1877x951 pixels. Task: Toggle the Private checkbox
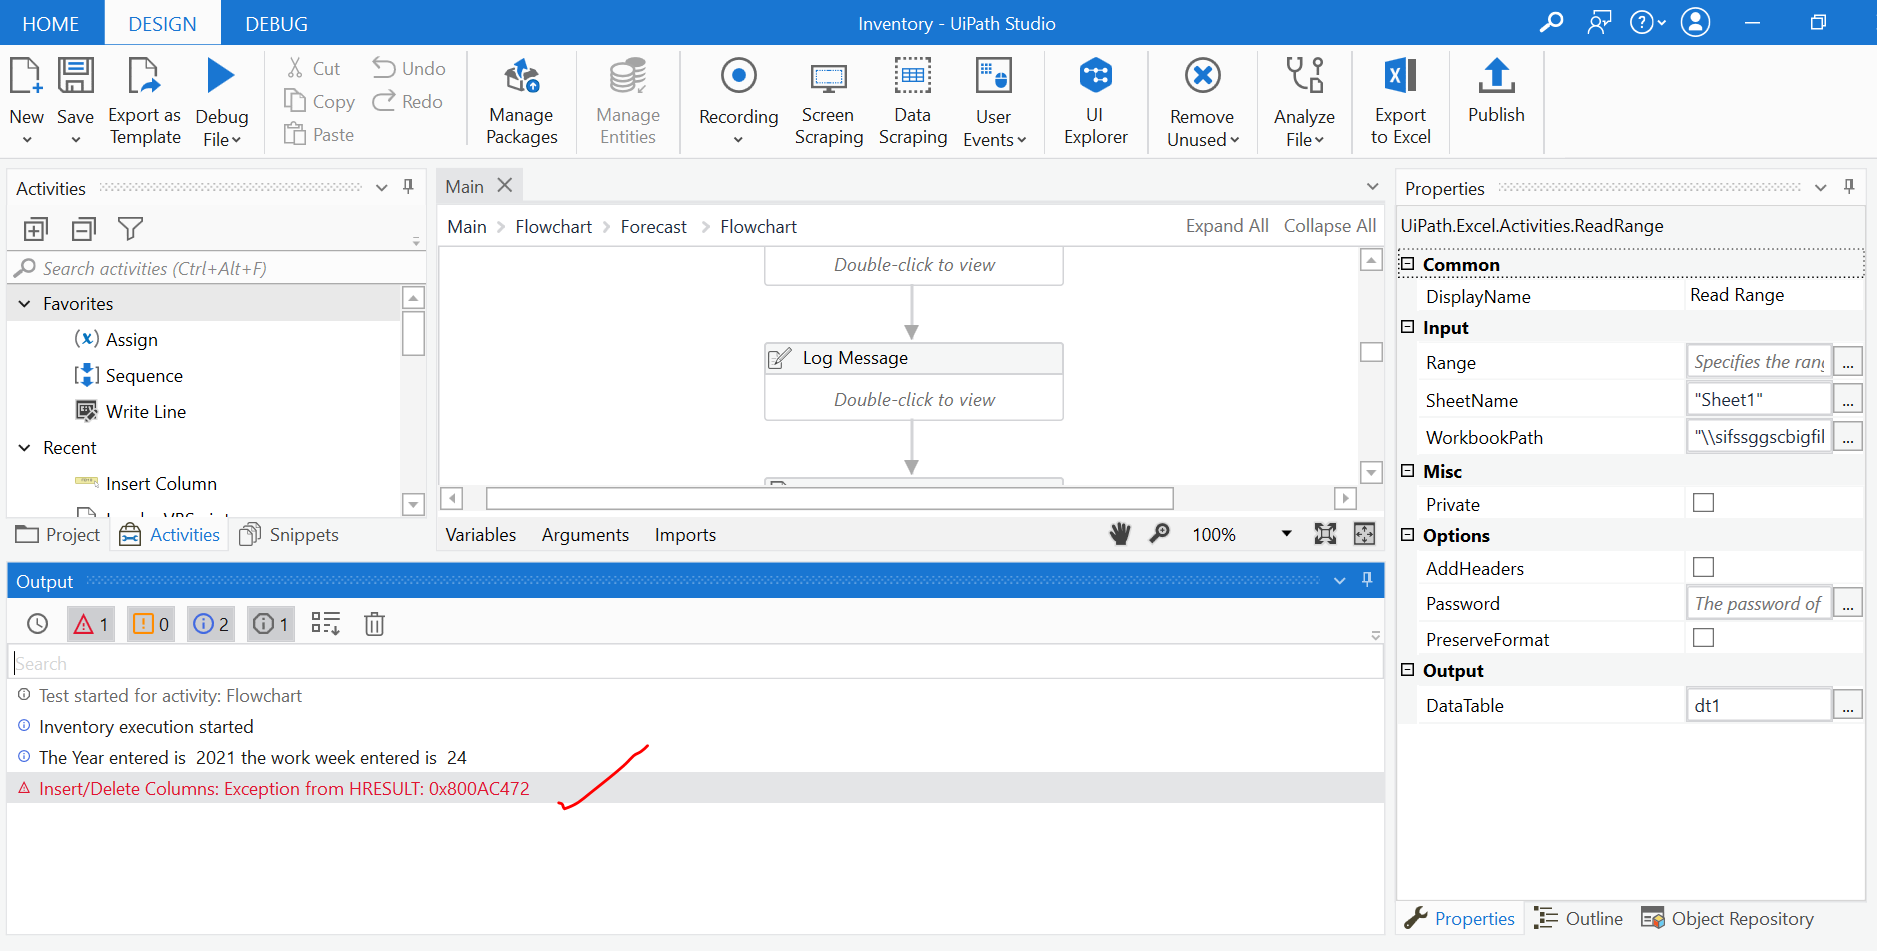[x=1703, y=503]
